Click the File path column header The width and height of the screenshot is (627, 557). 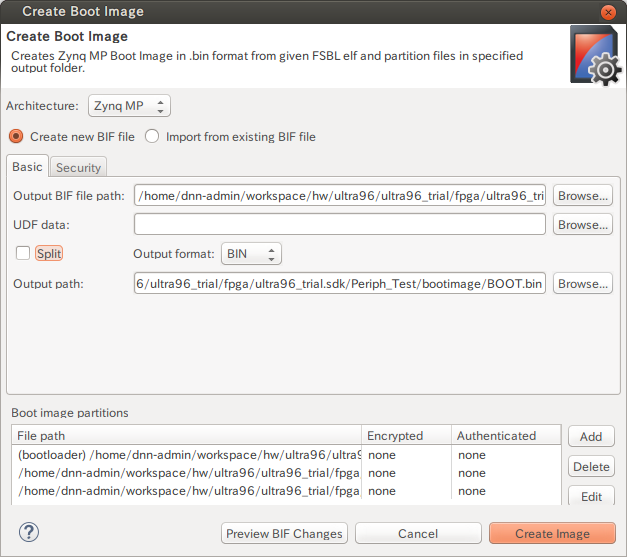pyautogui.click(x=187, y=435)
